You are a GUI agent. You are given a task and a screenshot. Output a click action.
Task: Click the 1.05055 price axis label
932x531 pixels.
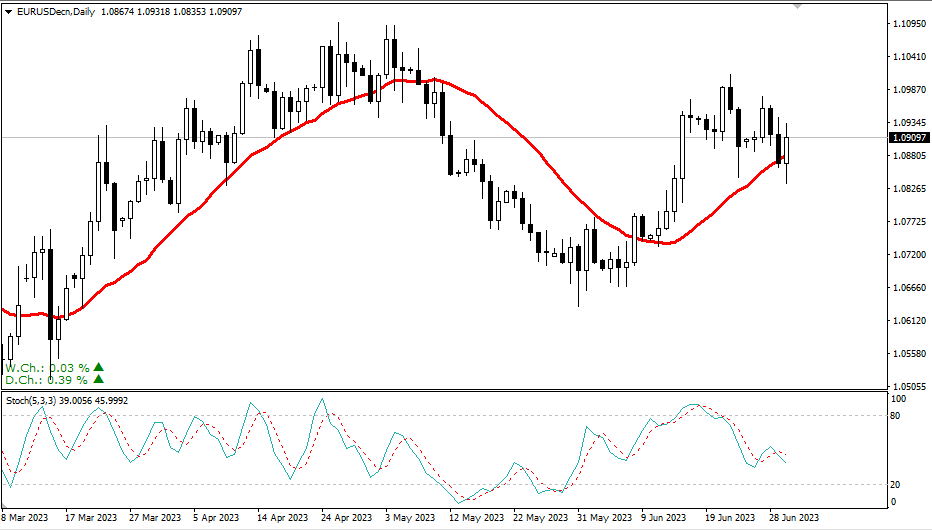[908, 386]
